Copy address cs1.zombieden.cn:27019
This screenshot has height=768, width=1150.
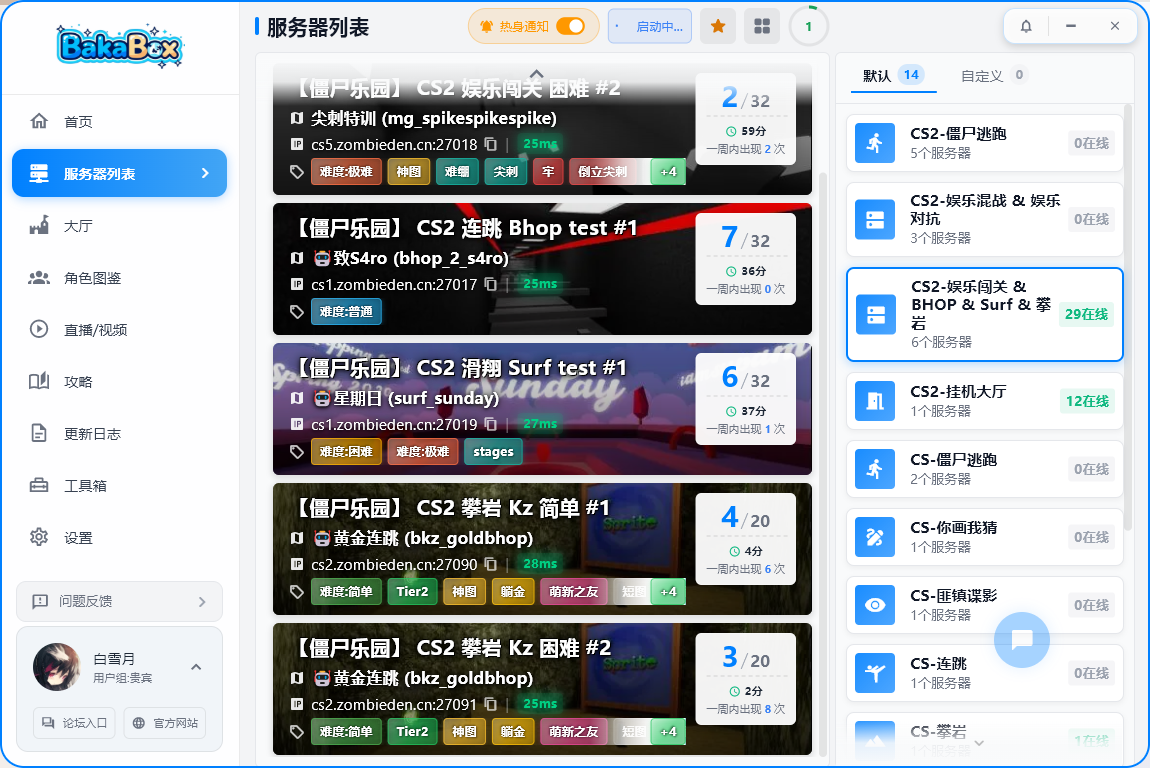pyautogui.click(x=491, y=425)
